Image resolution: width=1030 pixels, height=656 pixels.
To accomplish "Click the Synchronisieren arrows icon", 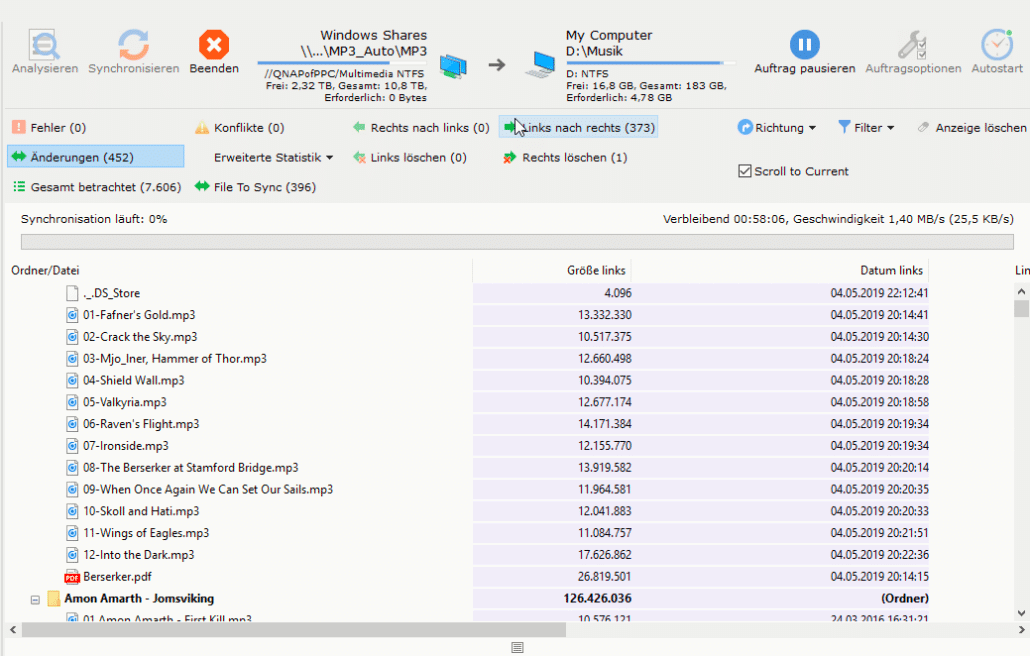I will (133, 44).
